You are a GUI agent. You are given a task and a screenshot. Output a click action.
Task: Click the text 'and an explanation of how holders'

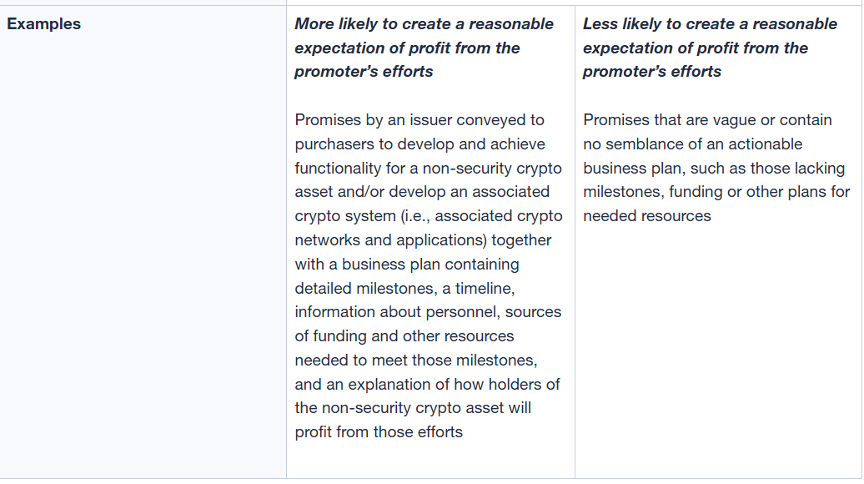point(427,384)
